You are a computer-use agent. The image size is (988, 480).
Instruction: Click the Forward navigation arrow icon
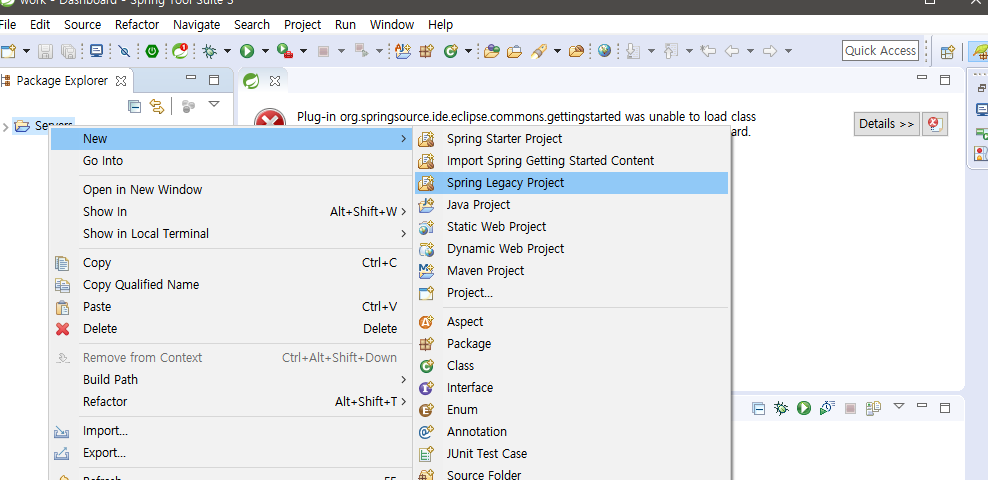point(769,51)
